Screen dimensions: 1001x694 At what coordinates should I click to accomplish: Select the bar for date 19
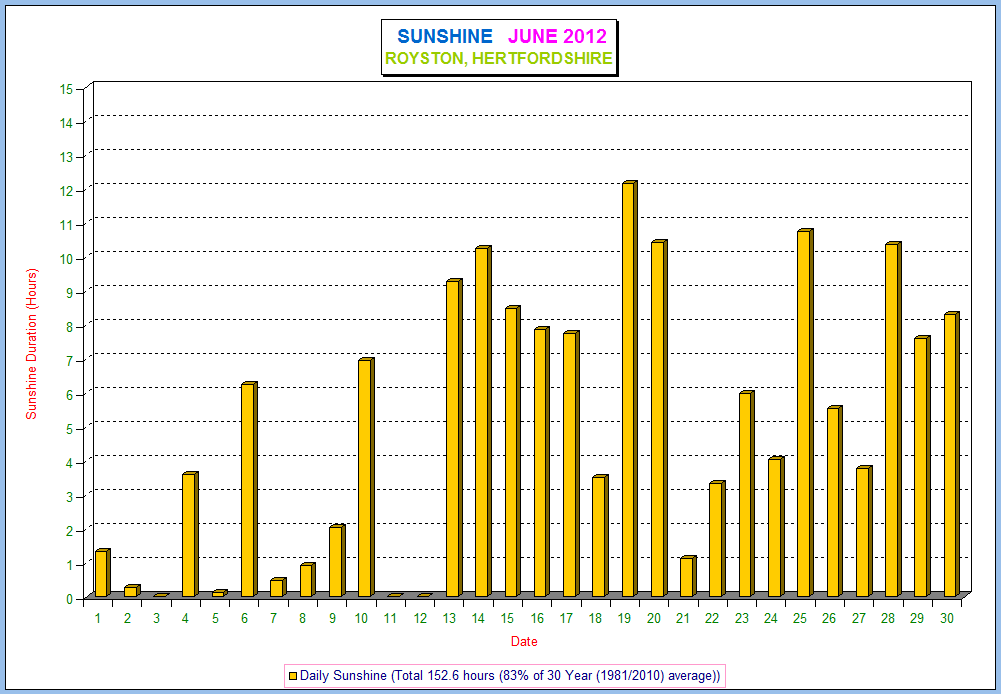[629, 389]
